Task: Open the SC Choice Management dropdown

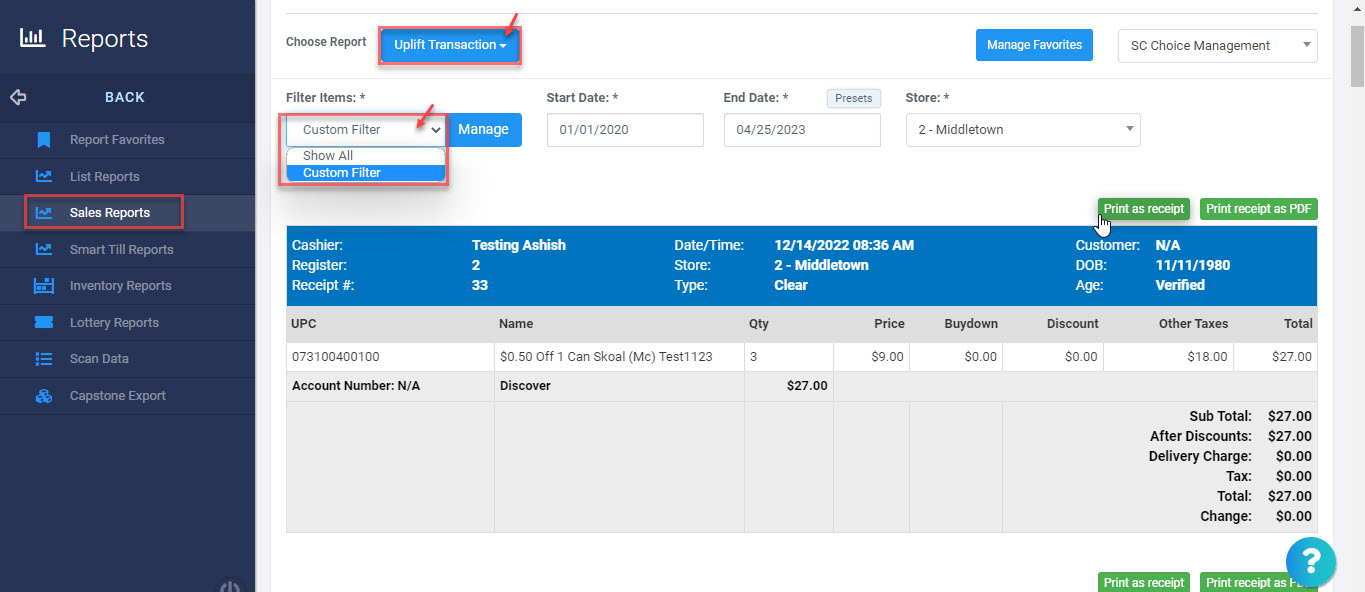Action: coord(1217,45)
